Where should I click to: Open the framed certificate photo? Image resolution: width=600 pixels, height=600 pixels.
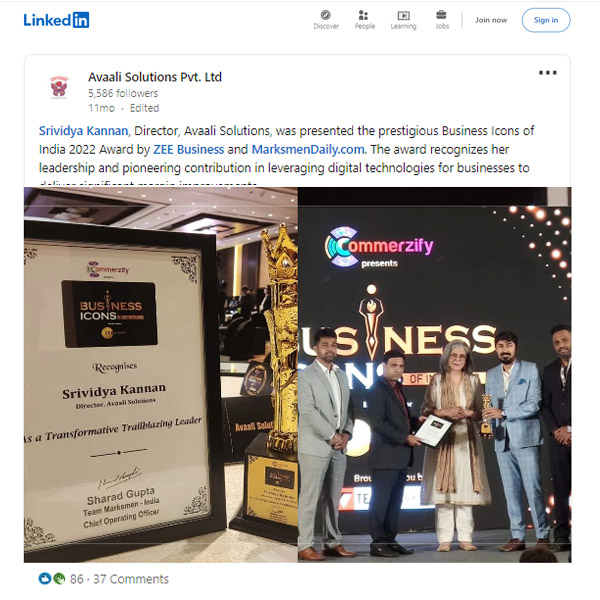[x=161, y=375]
